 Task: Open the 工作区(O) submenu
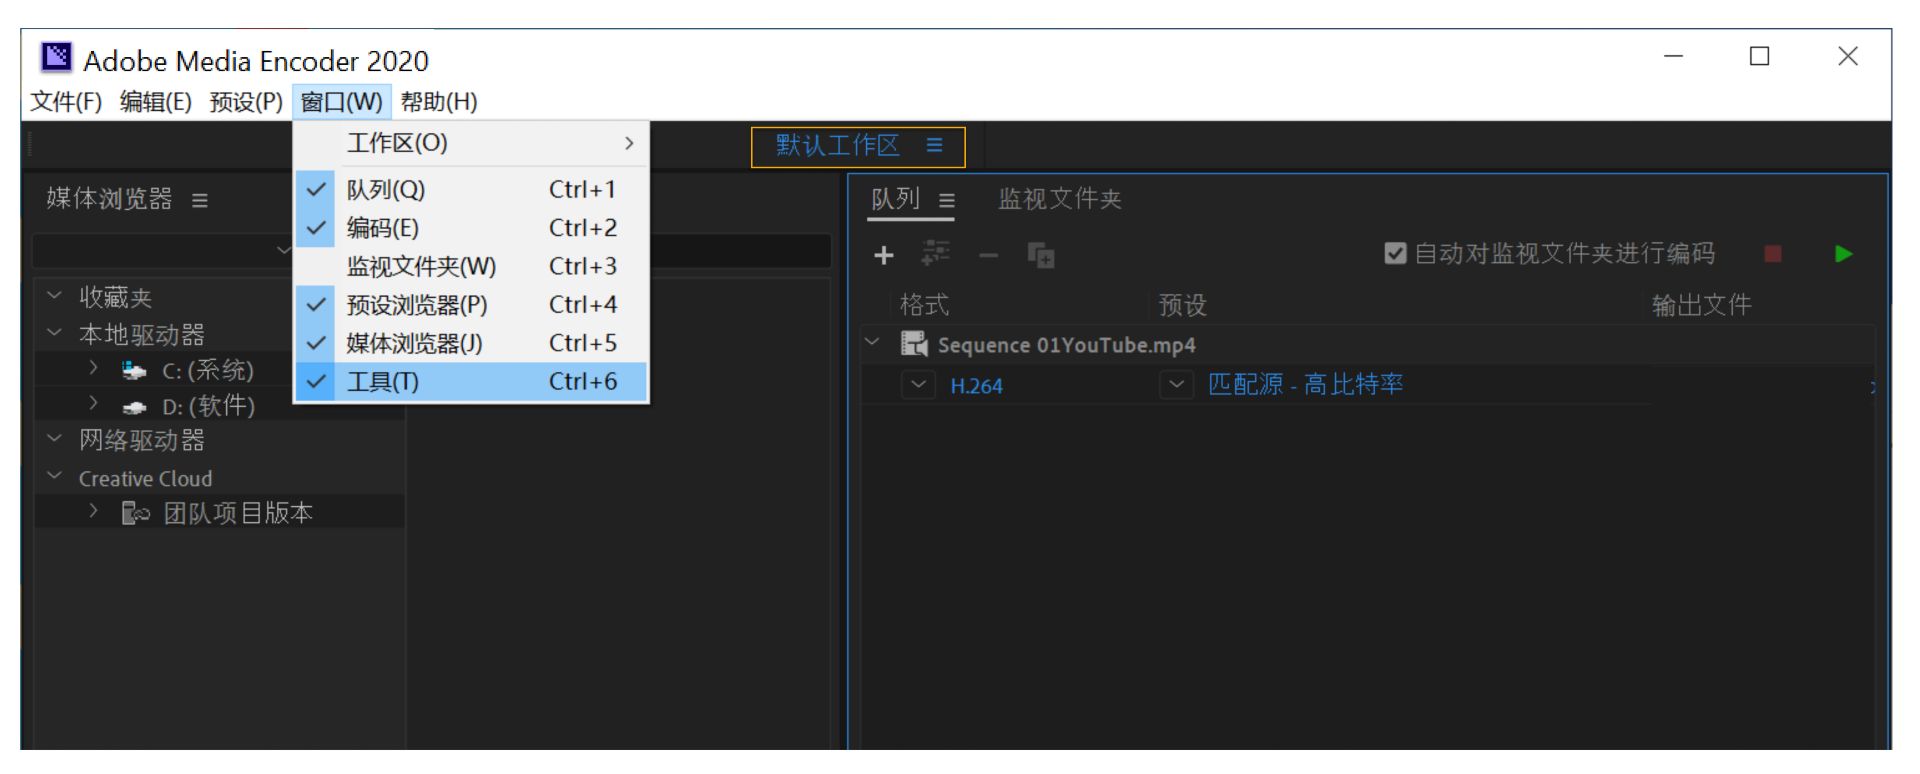tap(471, 144)
